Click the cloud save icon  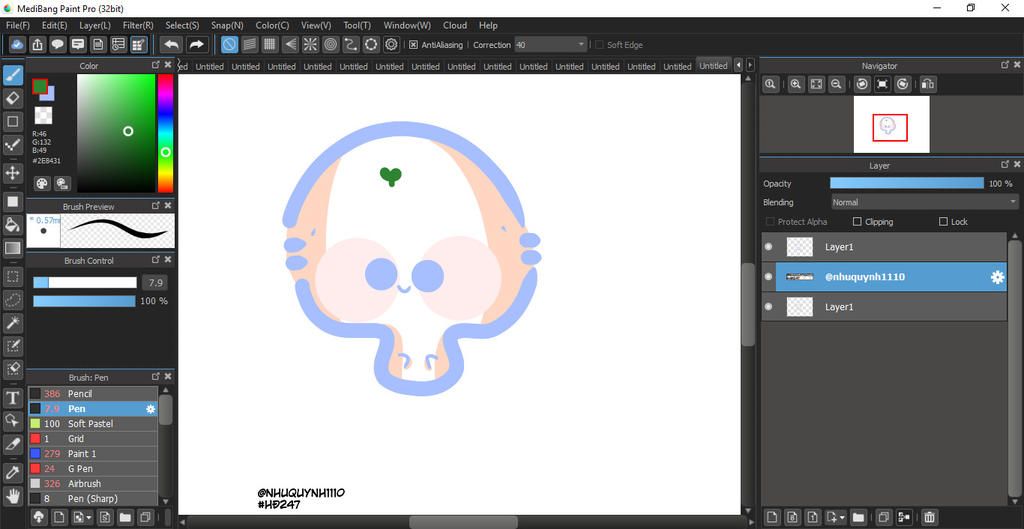(18, 44)
